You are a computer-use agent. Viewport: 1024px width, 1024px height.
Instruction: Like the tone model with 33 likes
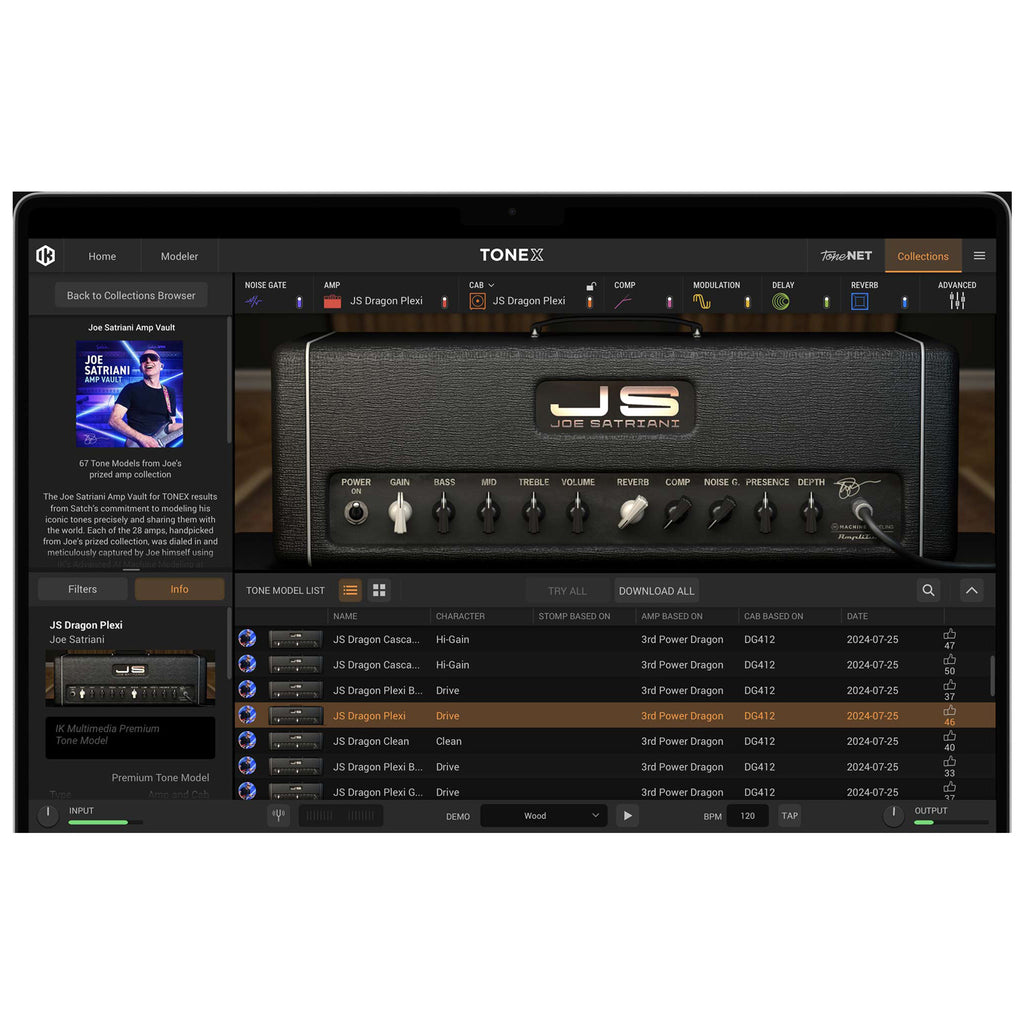[x=950, y=761]
